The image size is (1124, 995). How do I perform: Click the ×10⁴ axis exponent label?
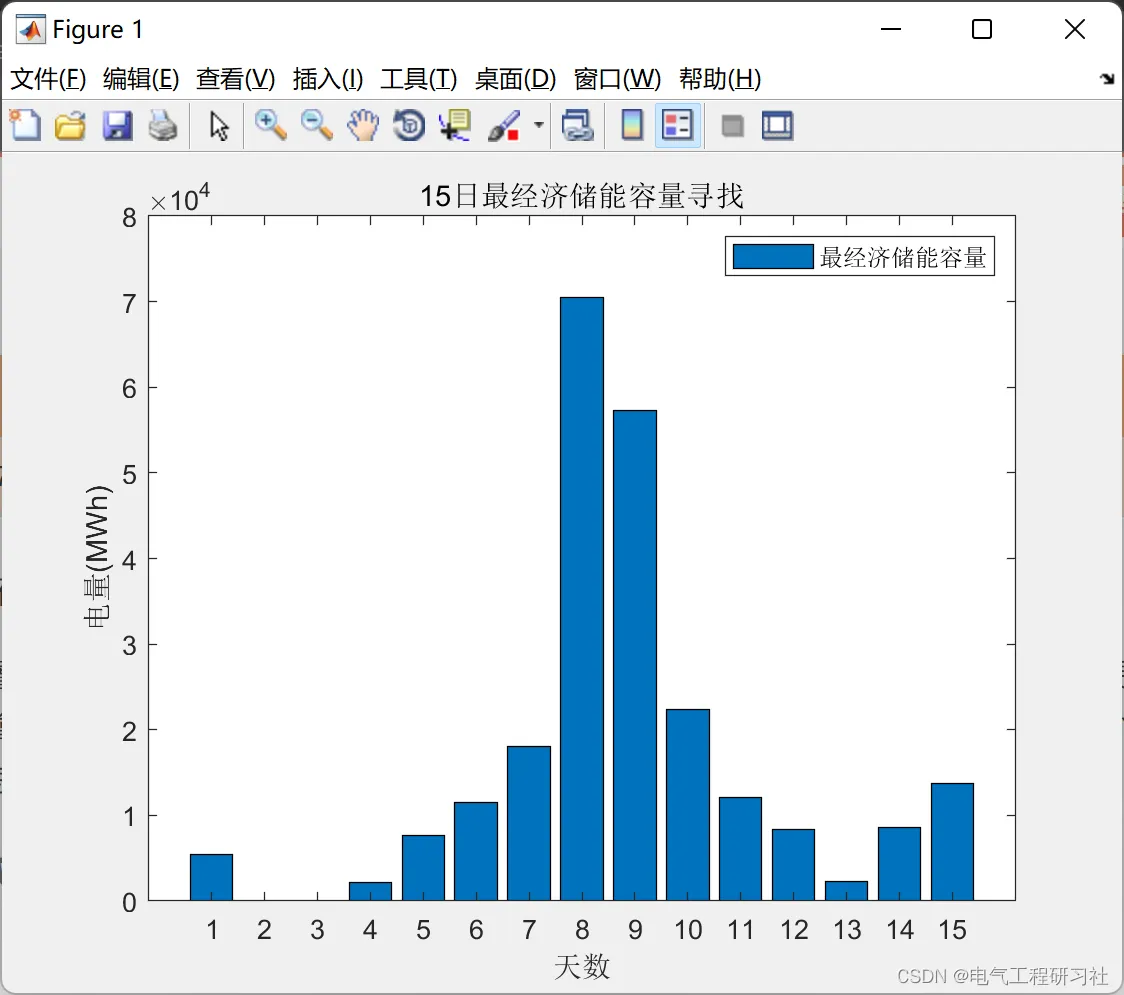[x=180, y=198]
